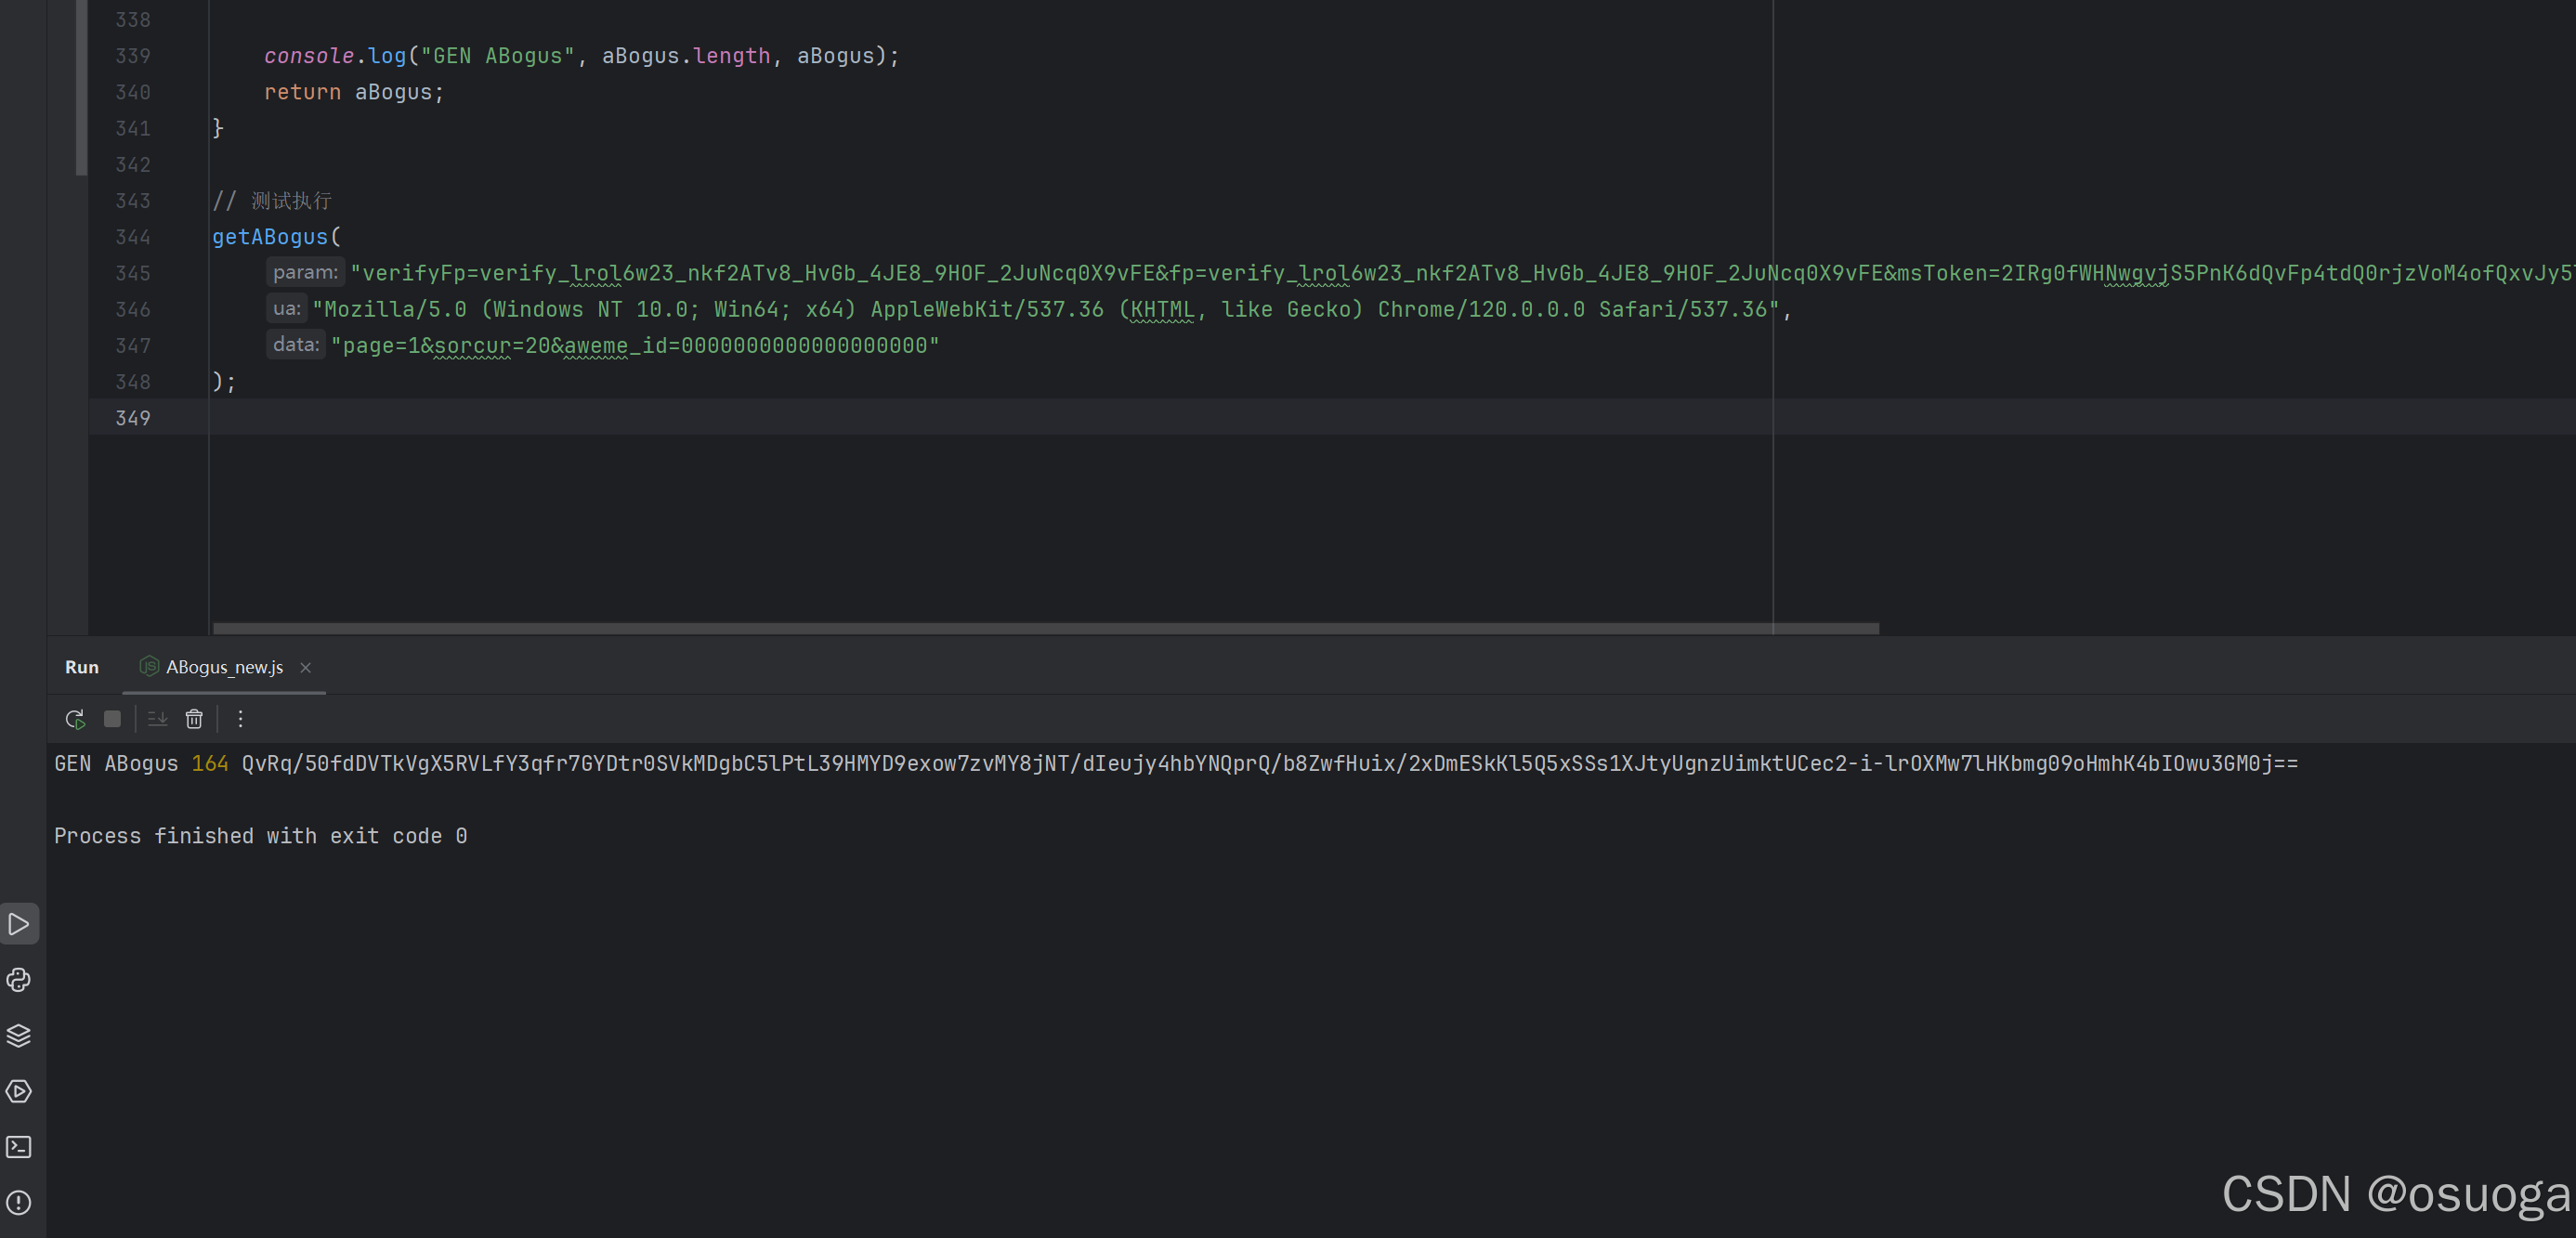Toggle scroll-to-end in console toolbar

pos(156,718)
